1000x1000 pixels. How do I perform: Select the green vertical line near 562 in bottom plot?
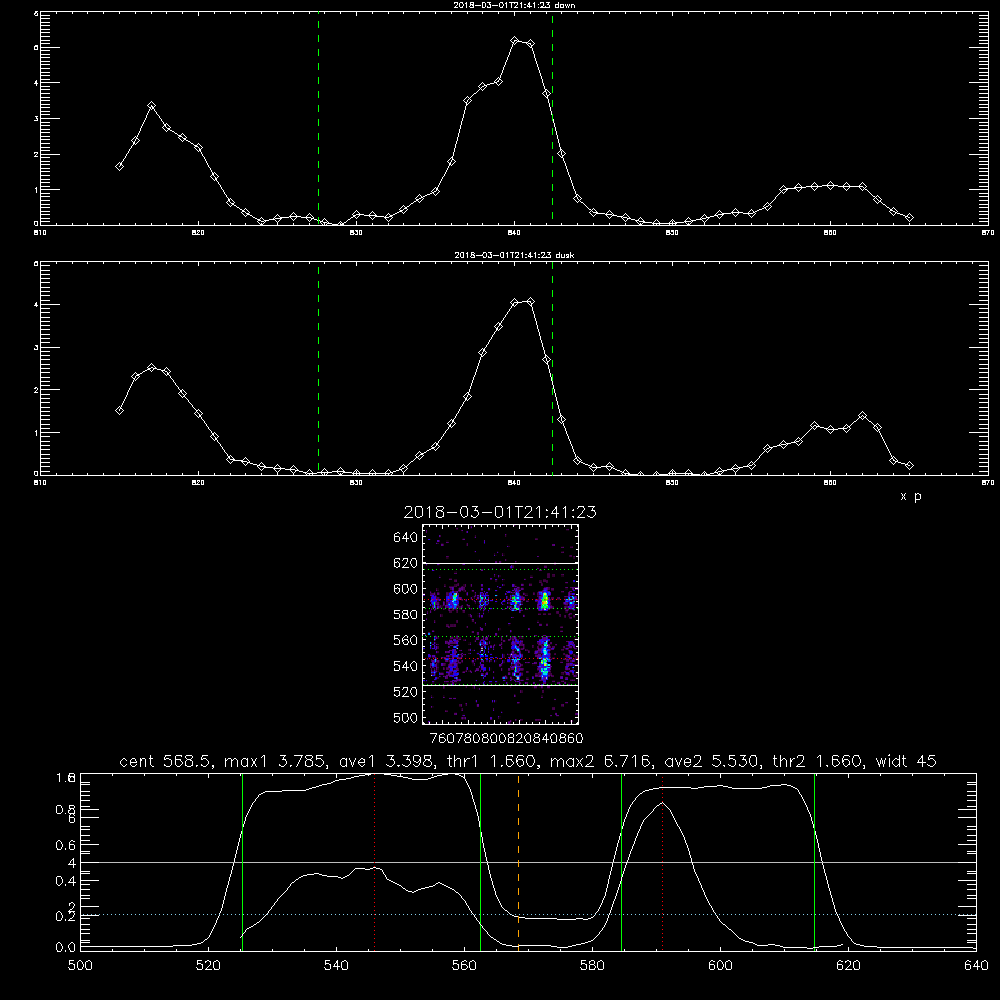click(x=480, y=861)
